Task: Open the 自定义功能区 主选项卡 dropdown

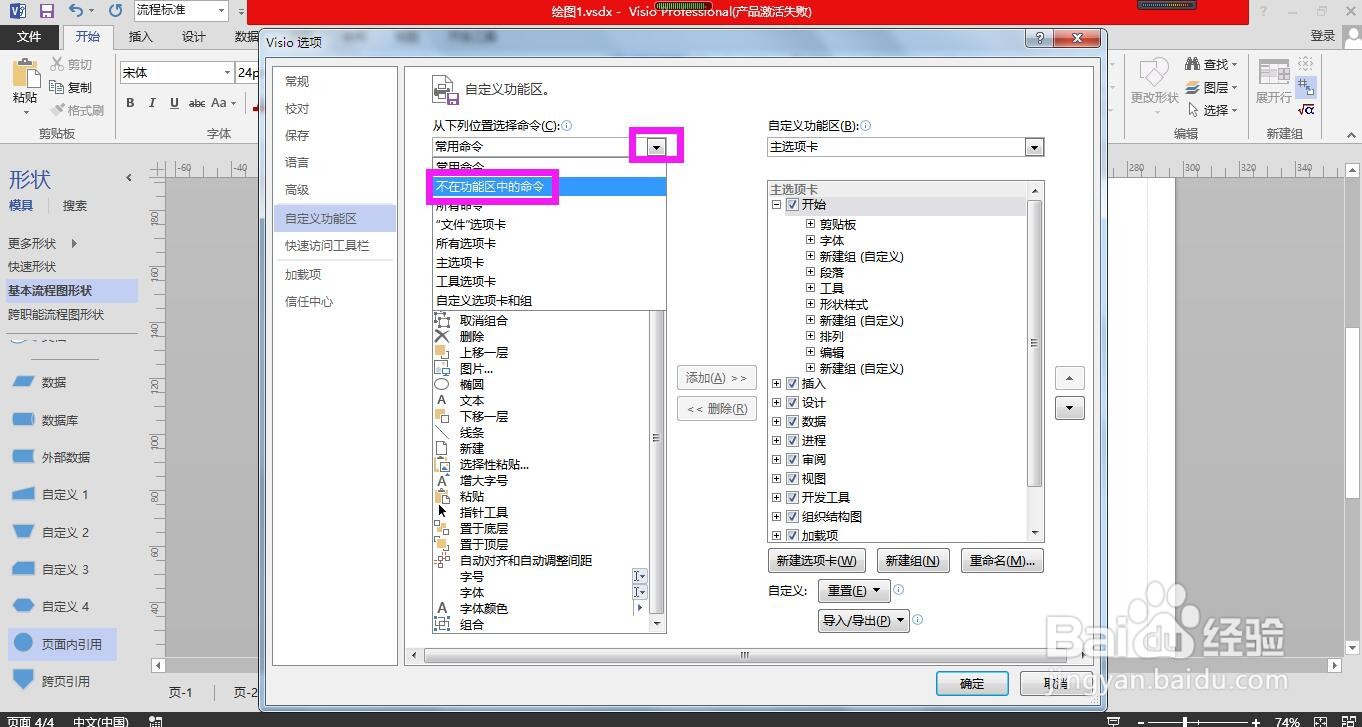Action: click(x=1034, y=147)
